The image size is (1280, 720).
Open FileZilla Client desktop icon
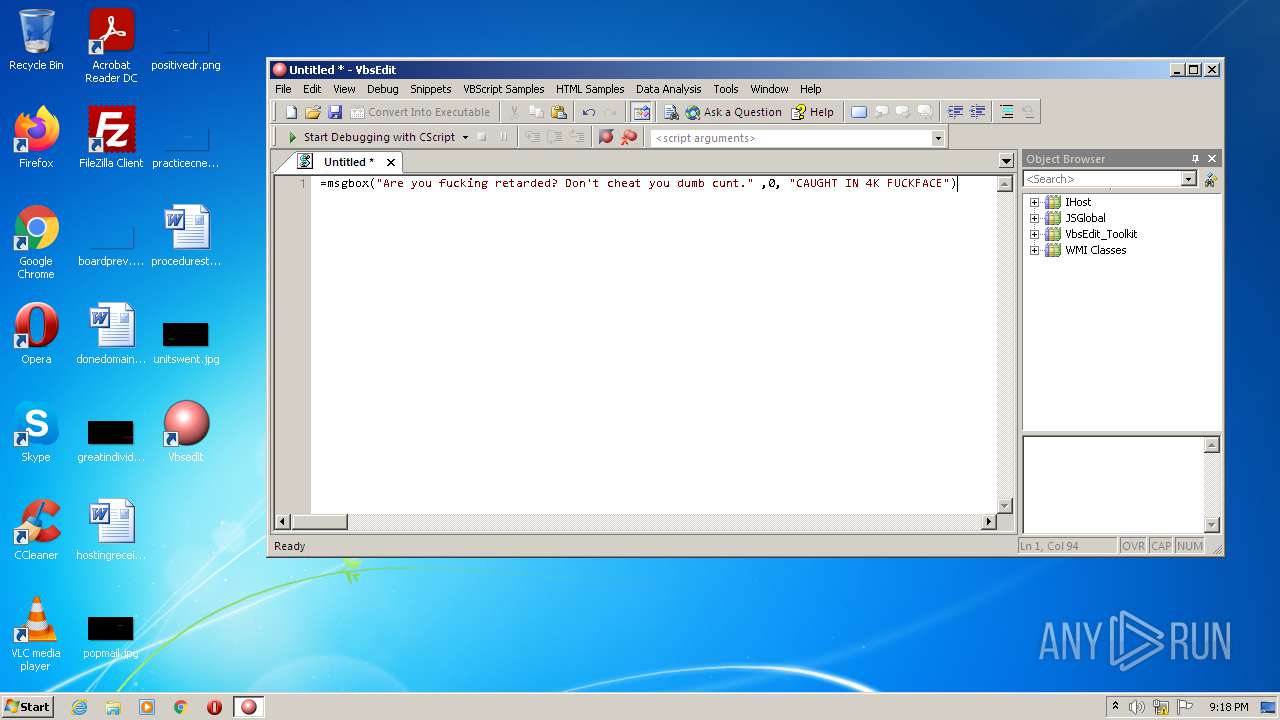(x=111, y=138)
